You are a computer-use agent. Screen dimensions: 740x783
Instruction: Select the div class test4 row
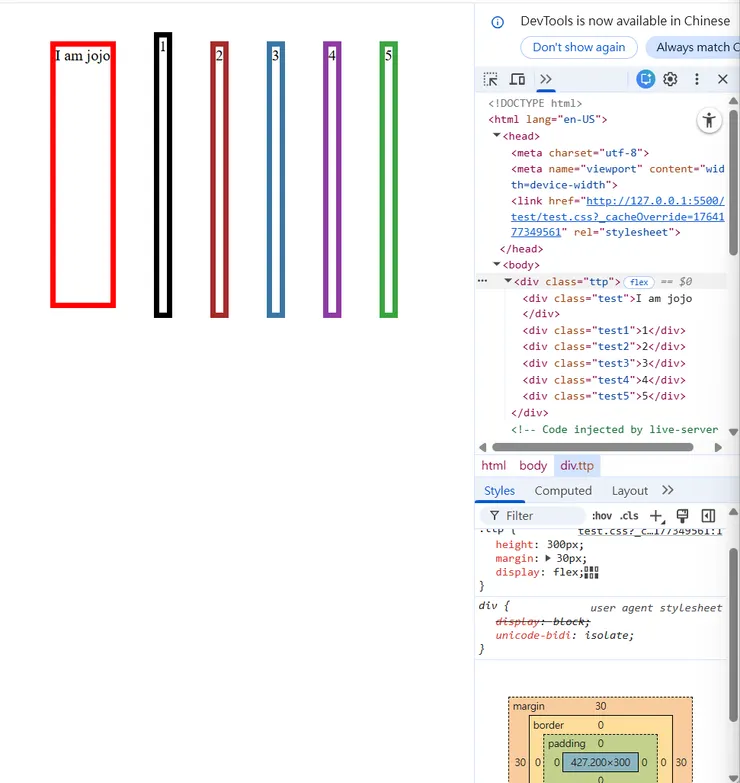point(604,380)
